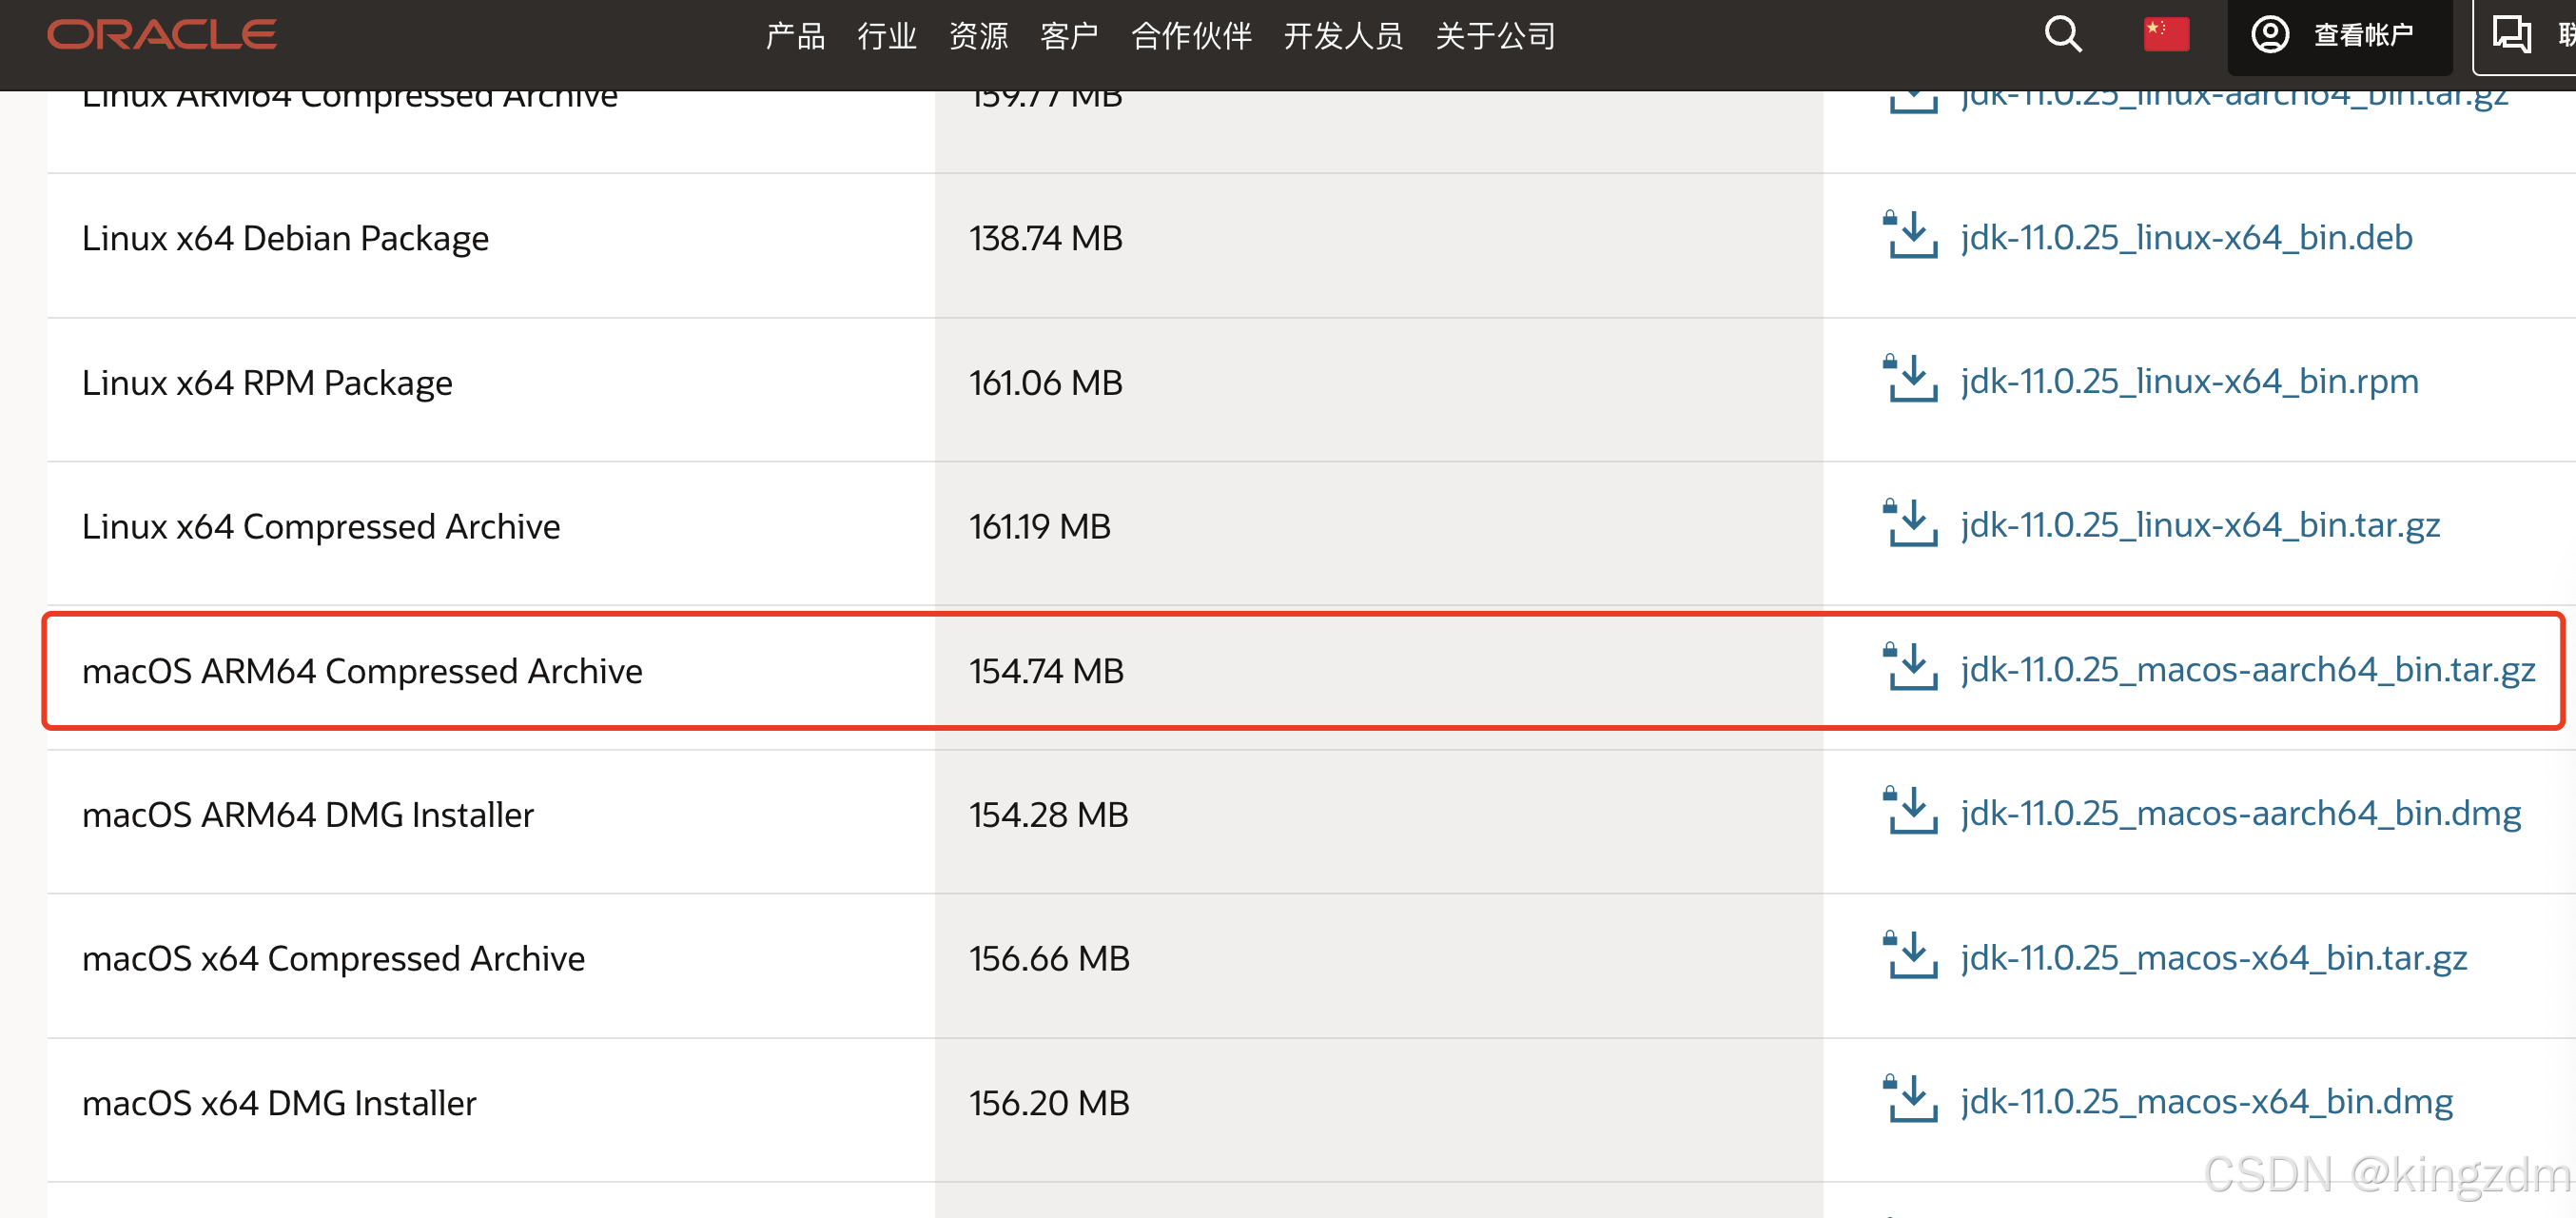The width and height of the screenshot is (2576, 1218).
Task: Click the Oracle logo
Action: click(x=162, y=35)
